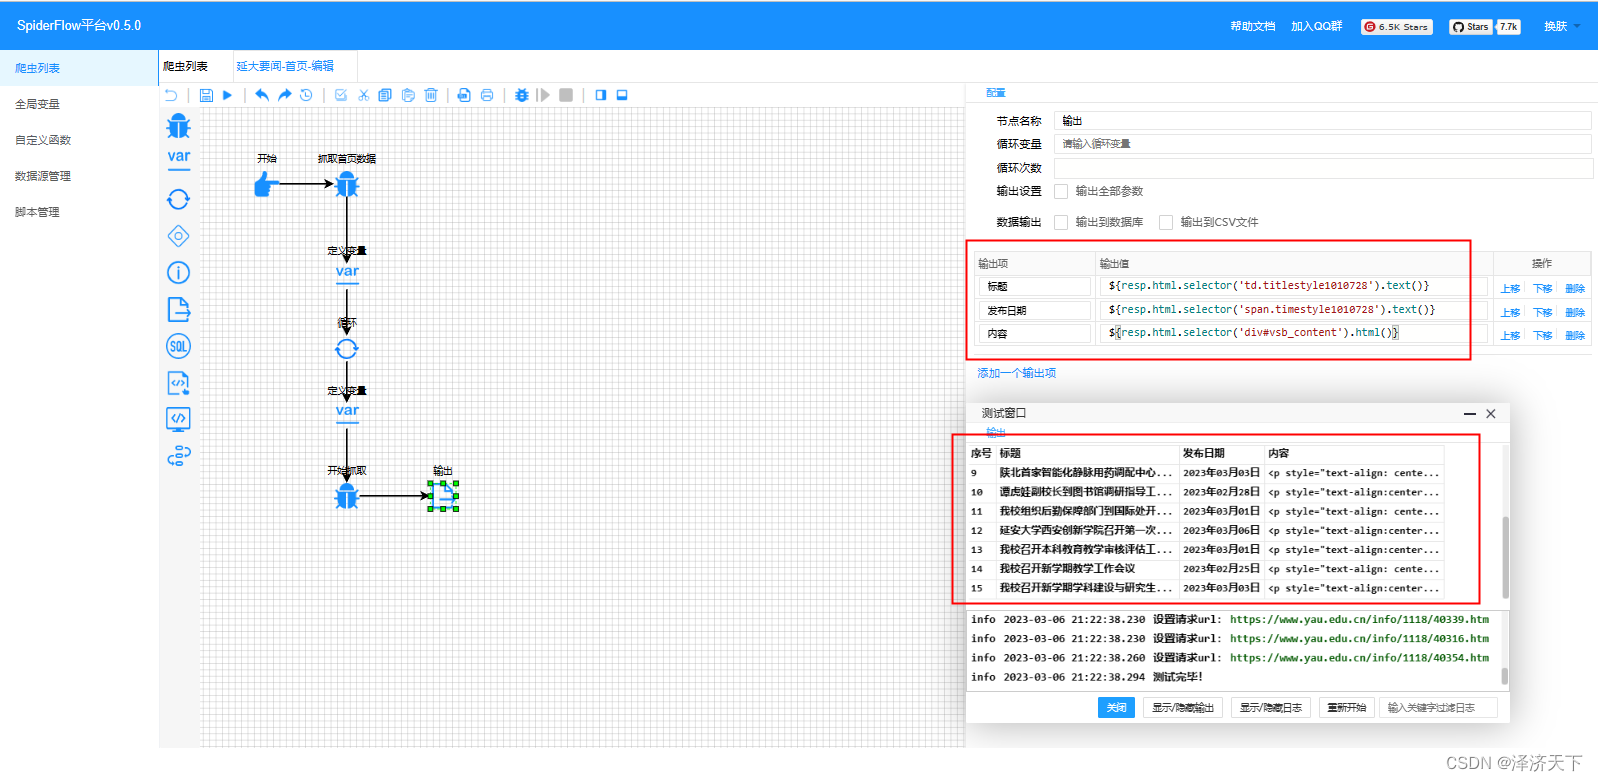
Task: Open 帮助文档 link in header
Action: [1253, 26]
